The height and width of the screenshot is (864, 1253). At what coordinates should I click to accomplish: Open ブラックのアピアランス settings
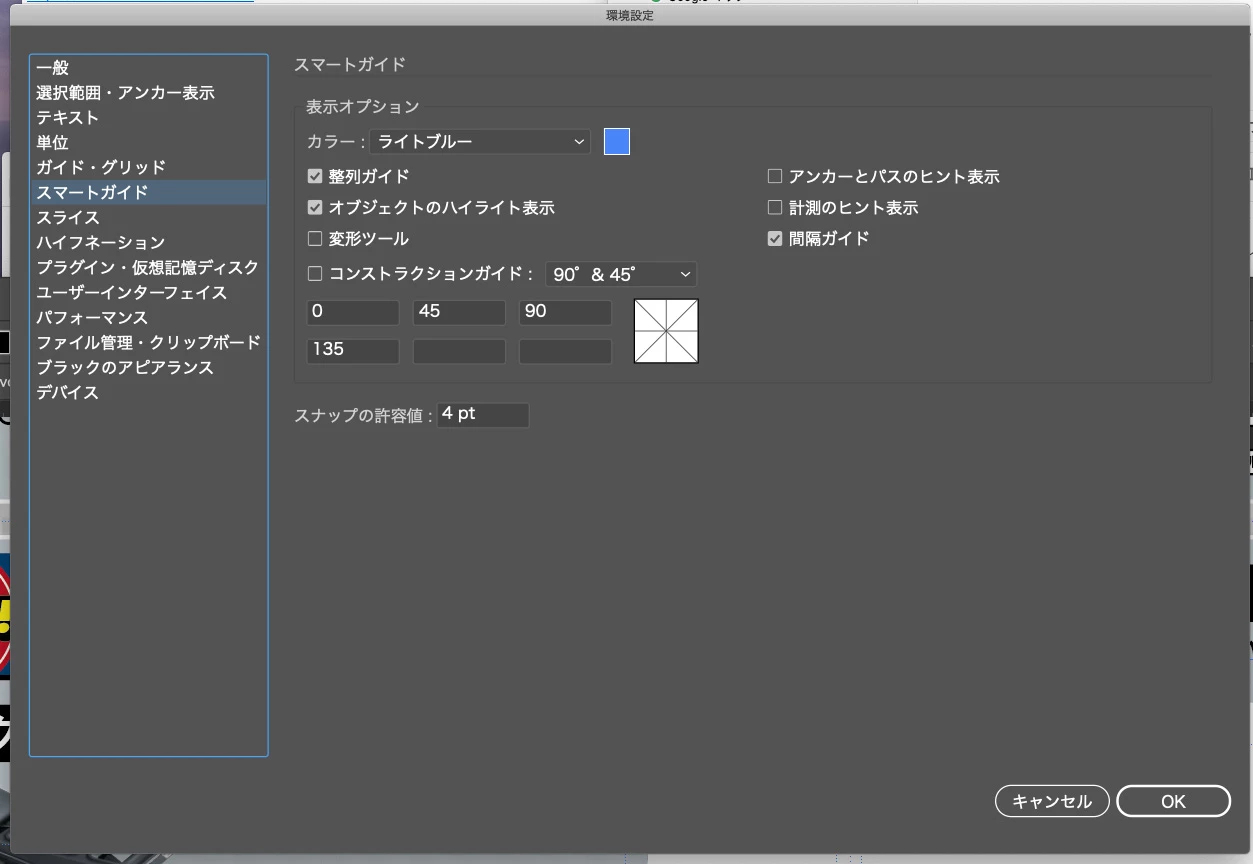148,368
